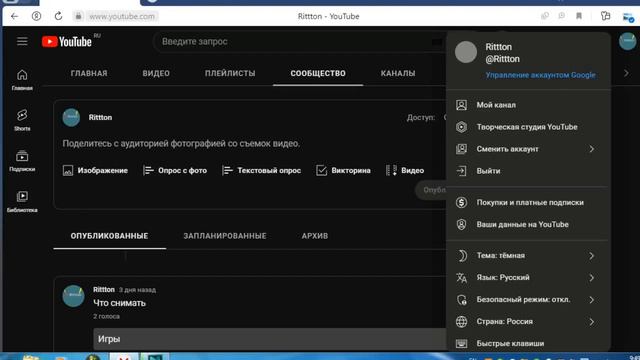Select the СООБЩЕСТВО tab
This screenshot has height=360, width=640.
pos(318,73)
